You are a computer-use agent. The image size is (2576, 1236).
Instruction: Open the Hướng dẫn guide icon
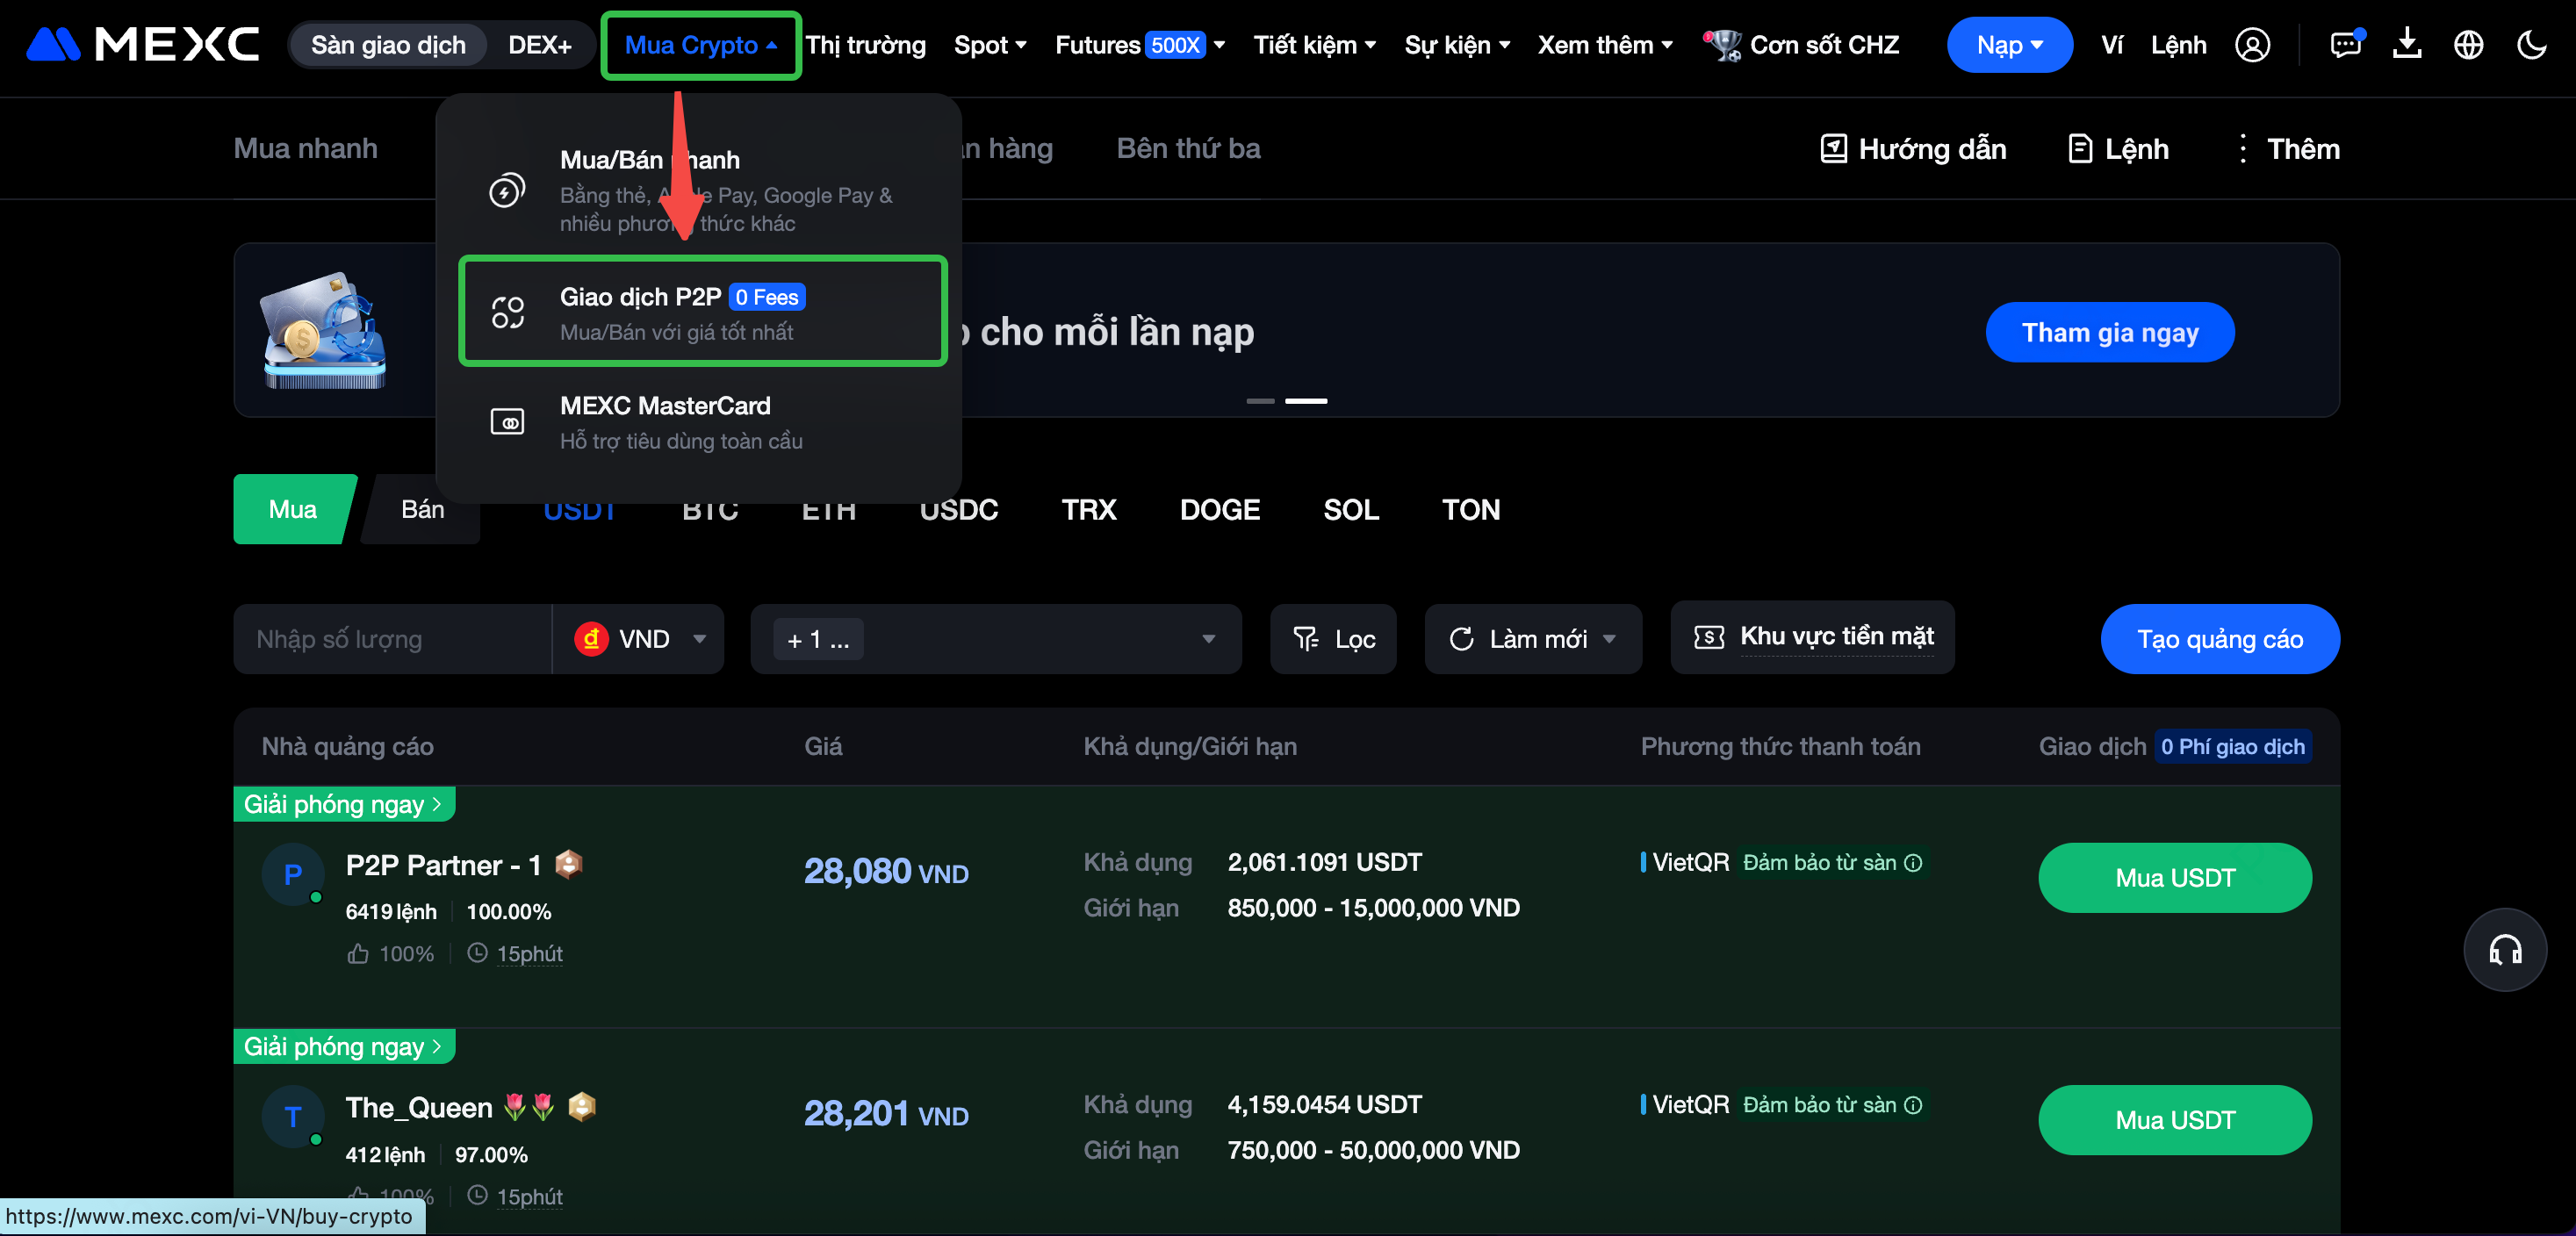pyautogui.click(x=1833, y=149)
